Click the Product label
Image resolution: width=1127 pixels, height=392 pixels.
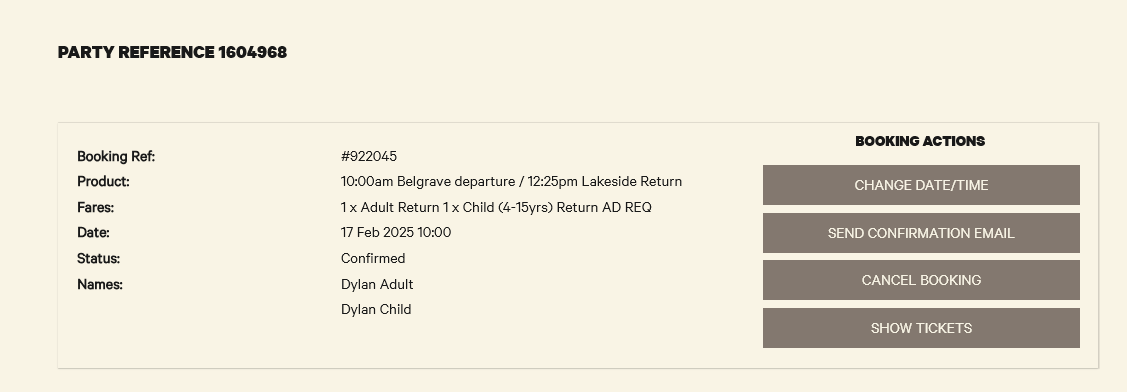(x=103, y=181)
